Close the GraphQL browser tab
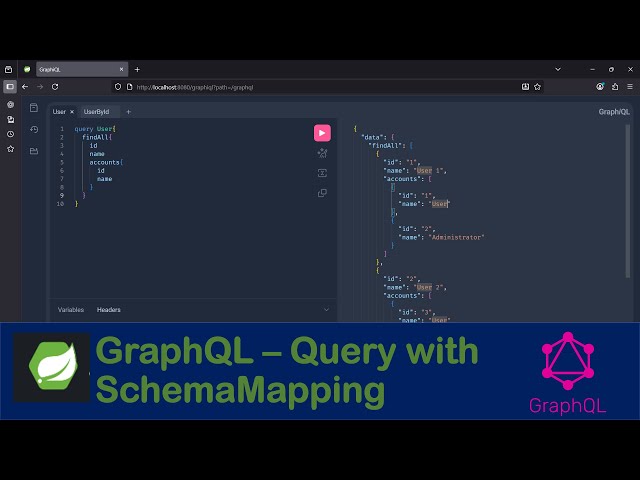This screenshot has height=480, width=640. click(121, 69)
